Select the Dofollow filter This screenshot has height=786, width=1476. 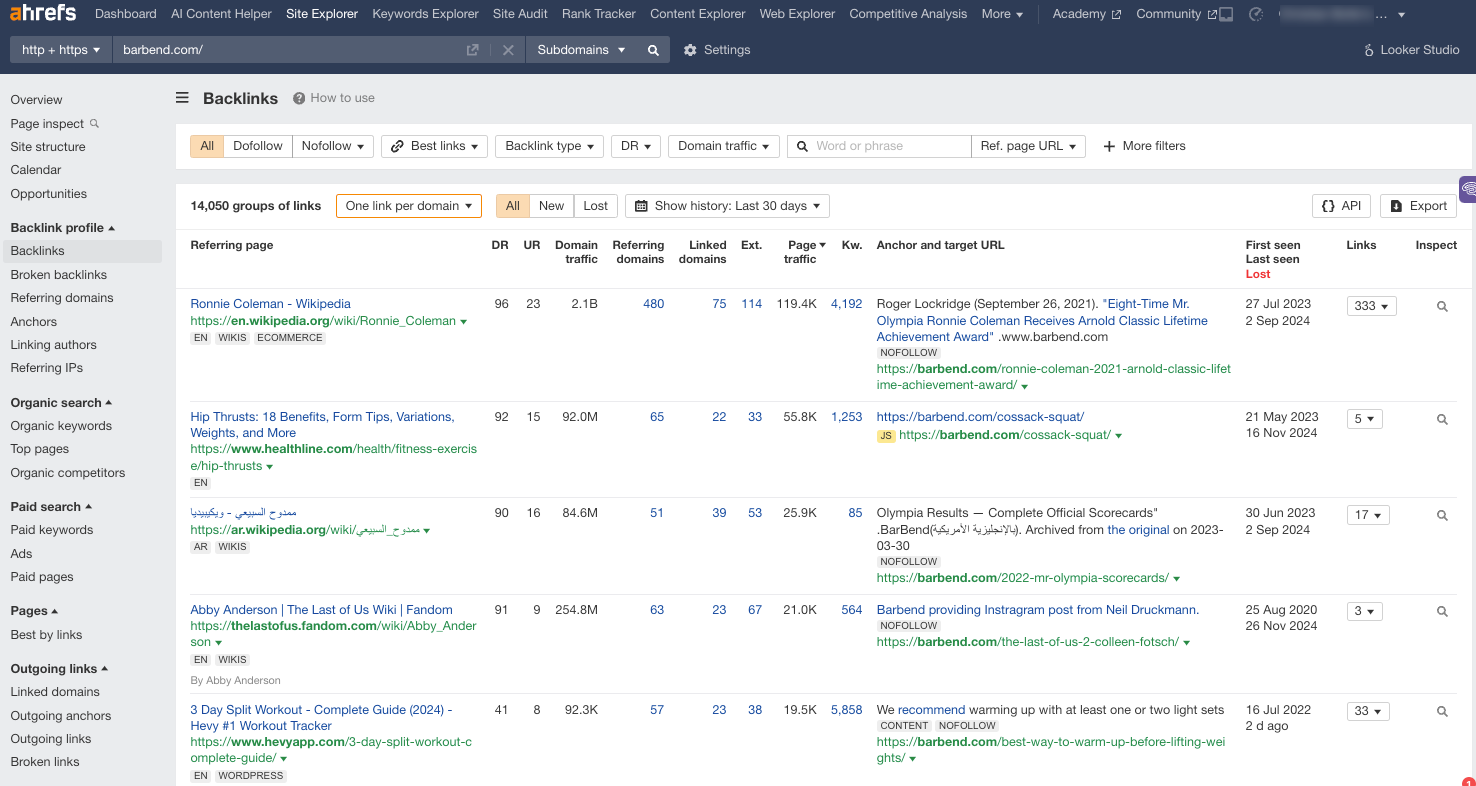coord(258,146)
